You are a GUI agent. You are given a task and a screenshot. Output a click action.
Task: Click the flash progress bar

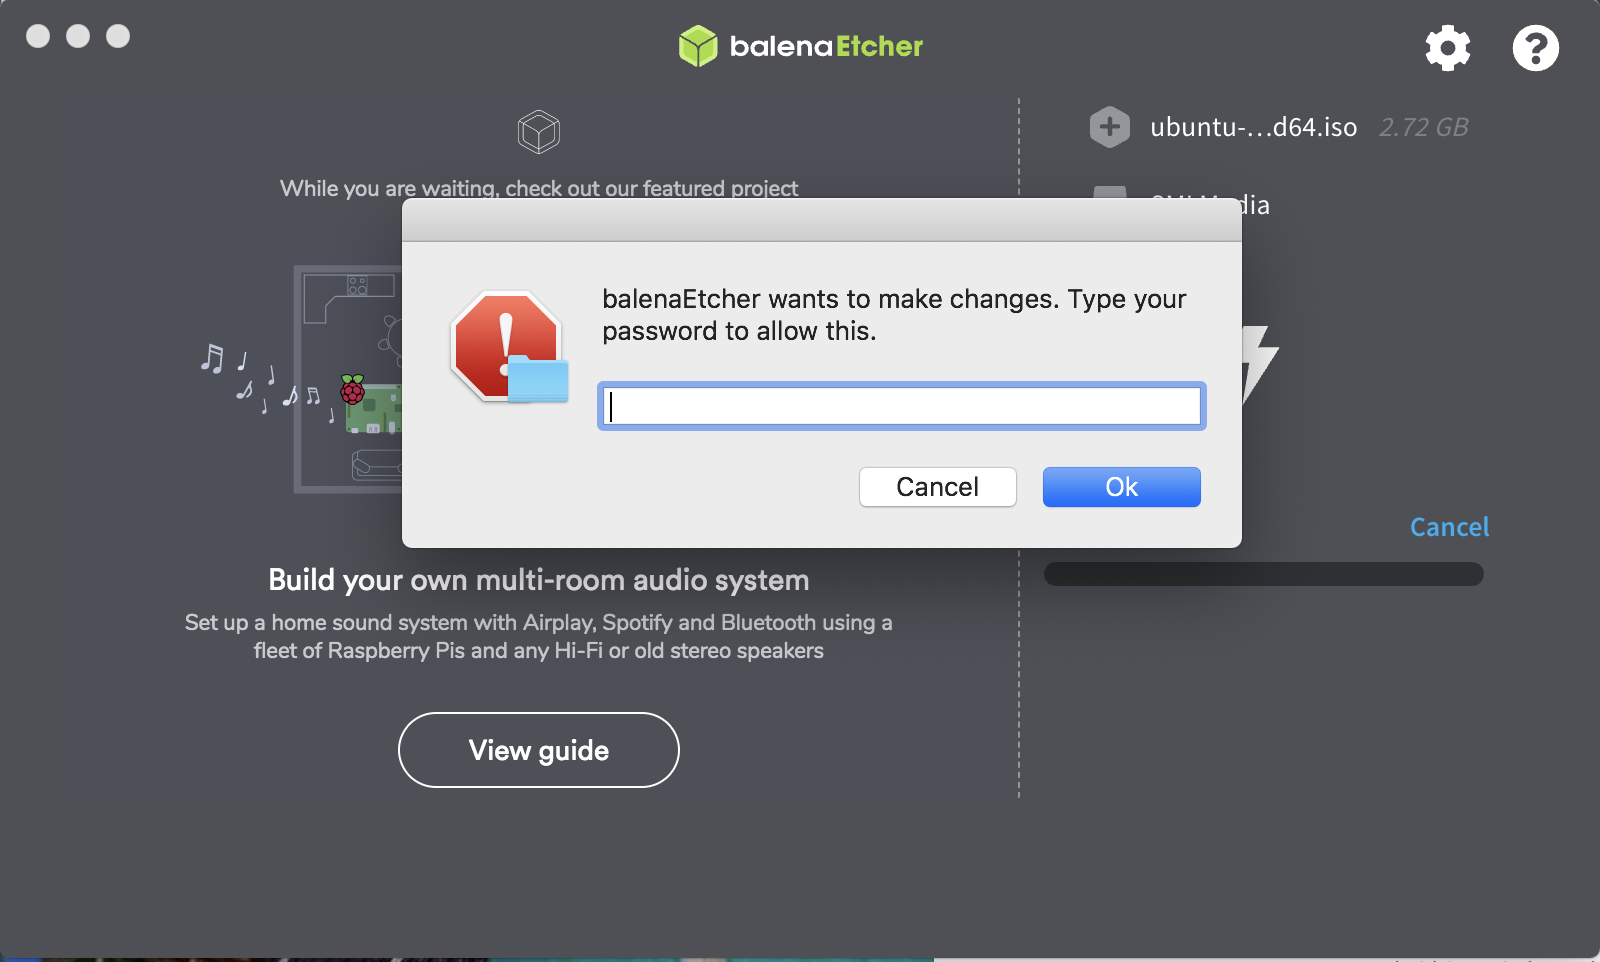(1264, 574)
